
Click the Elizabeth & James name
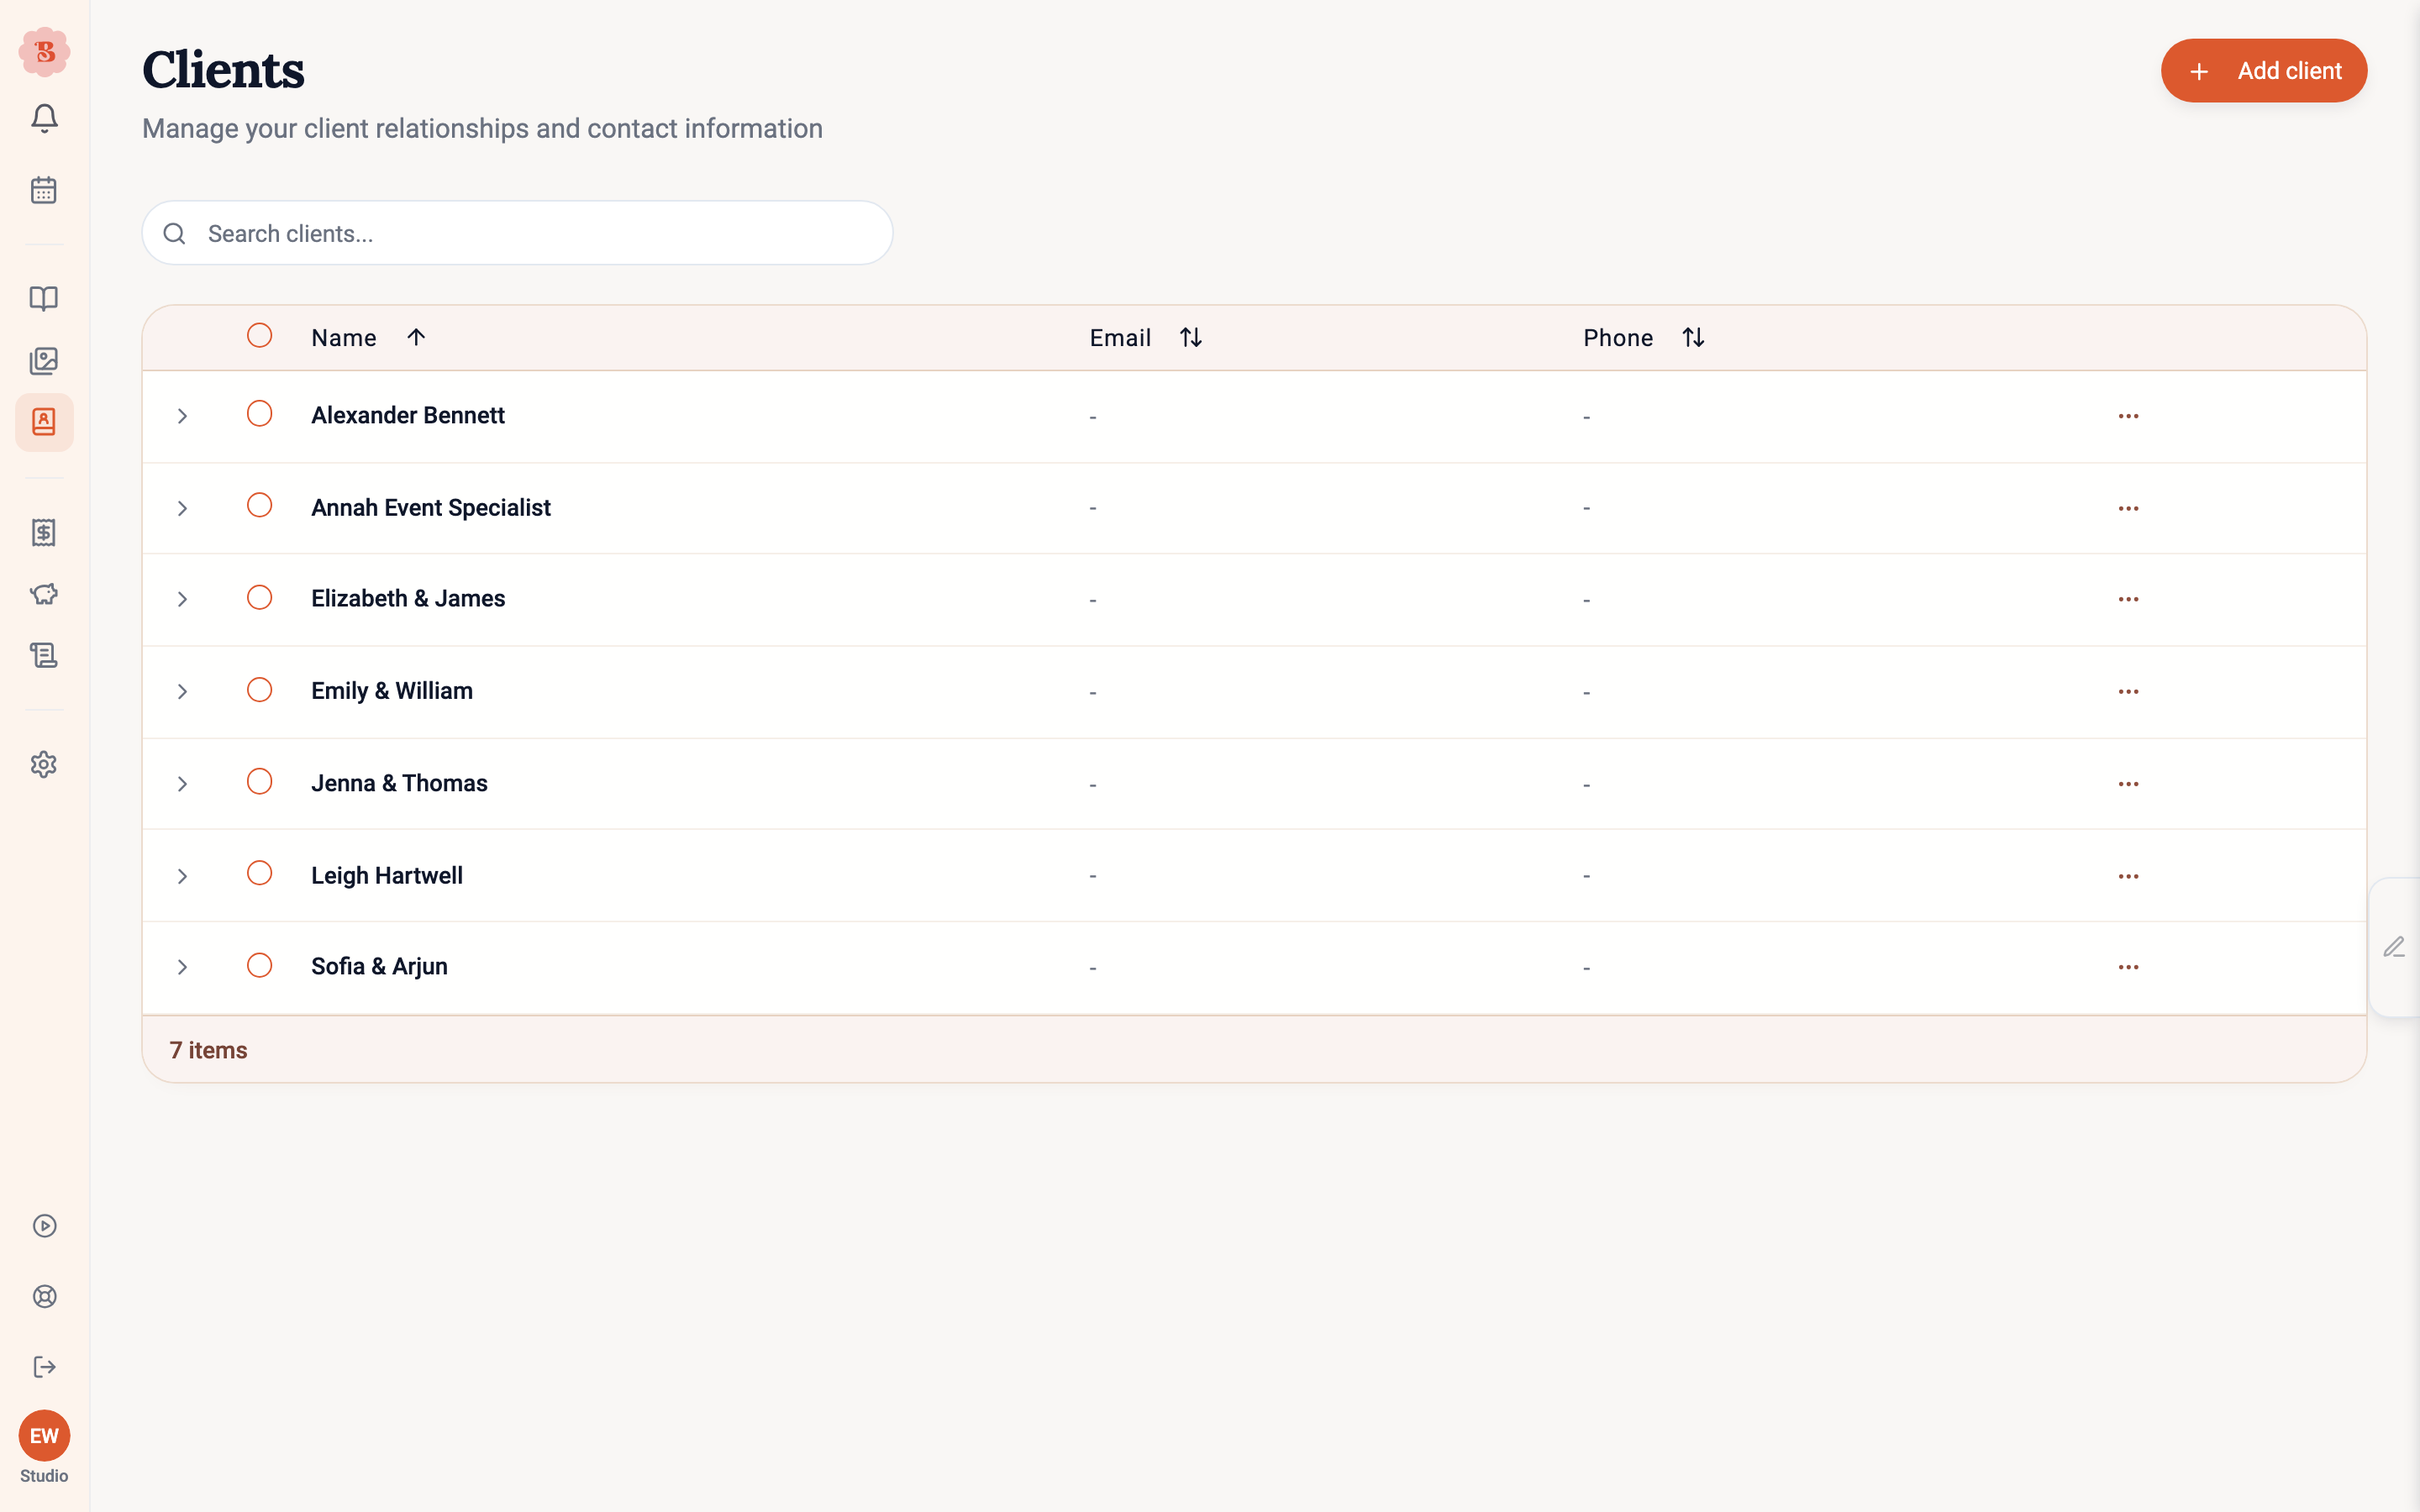click(x=408, y=598)
